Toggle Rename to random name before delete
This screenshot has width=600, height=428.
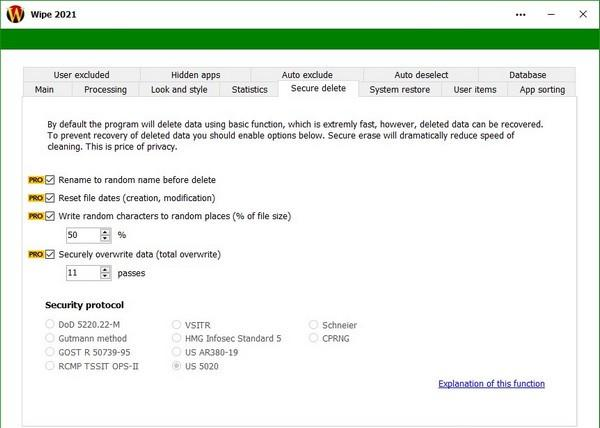50,180
